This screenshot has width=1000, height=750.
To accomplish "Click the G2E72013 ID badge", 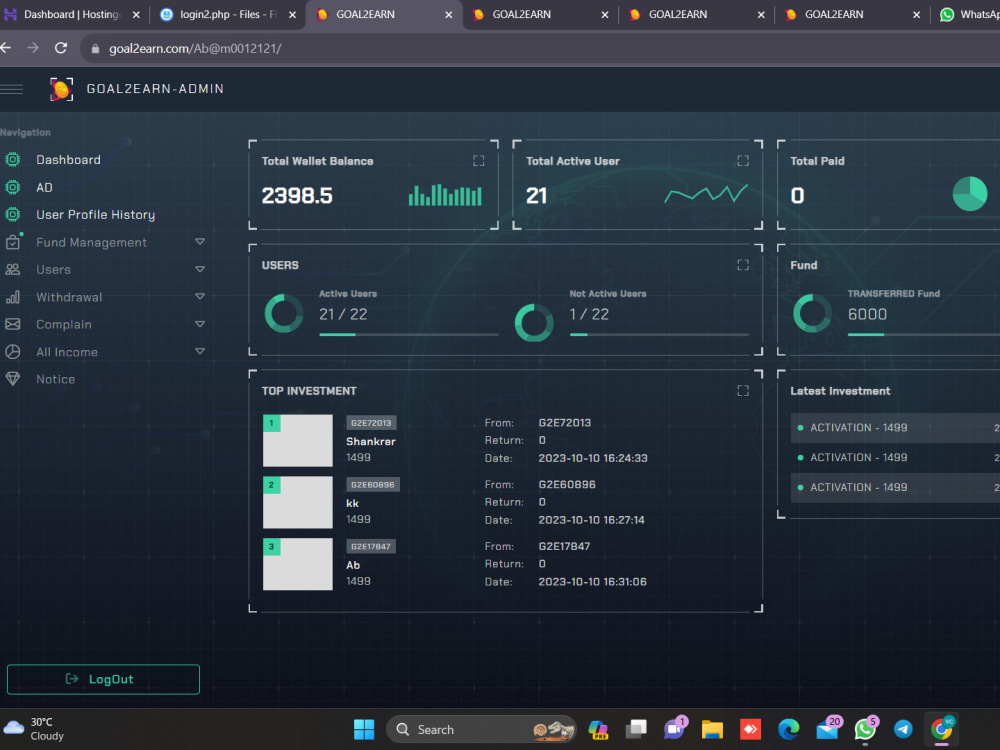I will (371, 423).
